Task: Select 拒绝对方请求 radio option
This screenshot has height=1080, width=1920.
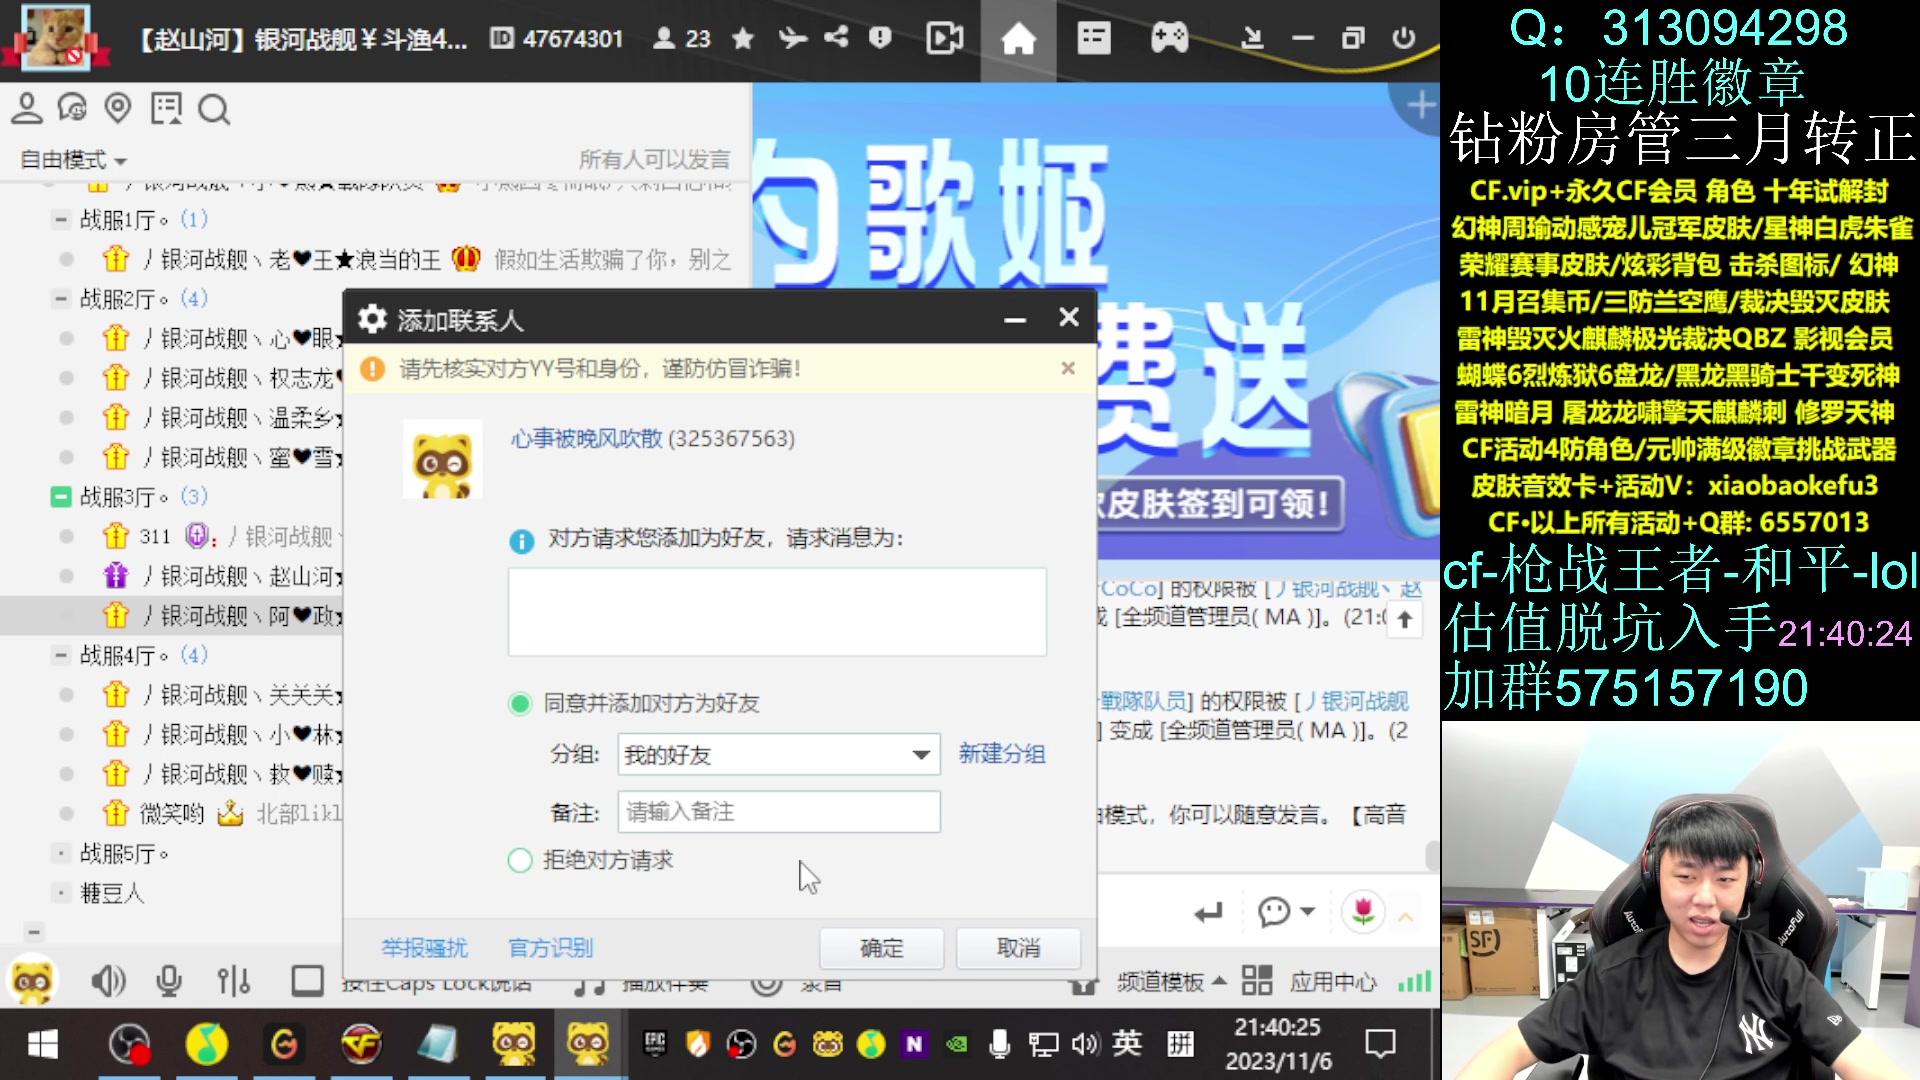Action: tap(519, 860)
